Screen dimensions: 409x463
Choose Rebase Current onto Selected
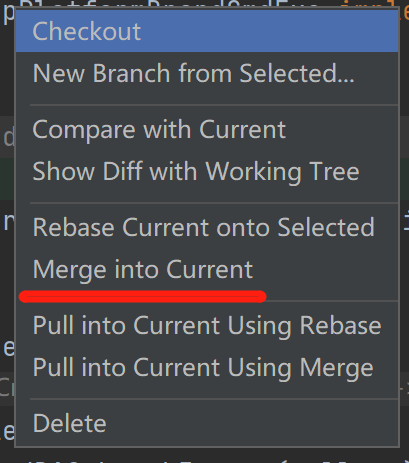(x=207, y=227)
